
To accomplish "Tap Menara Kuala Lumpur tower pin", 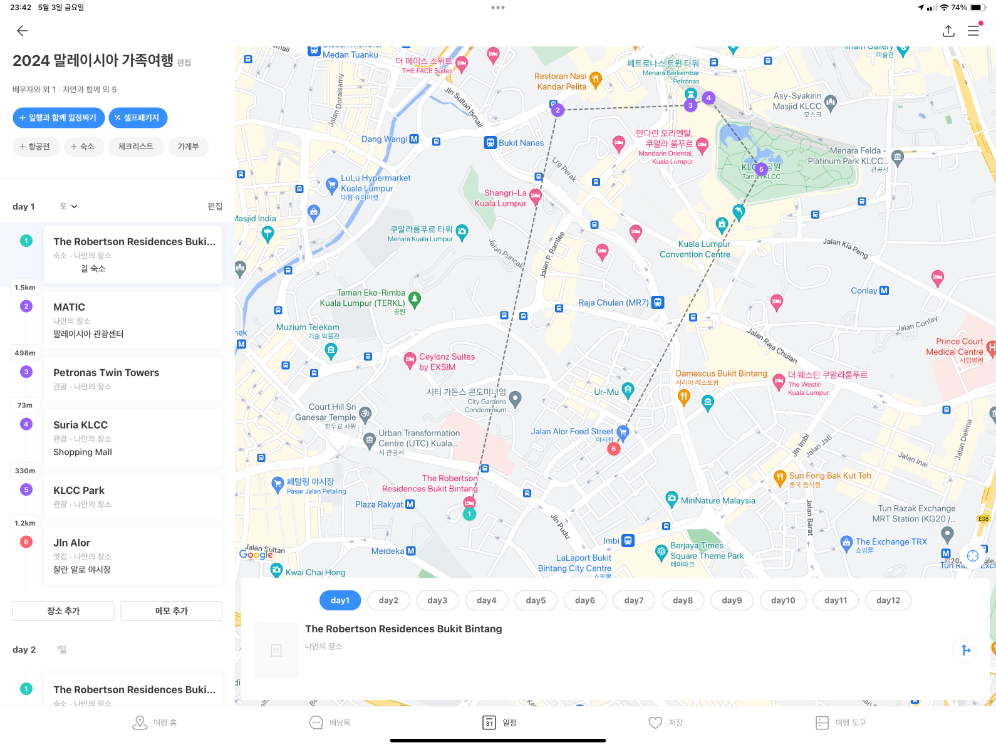I will click(462, 231).
